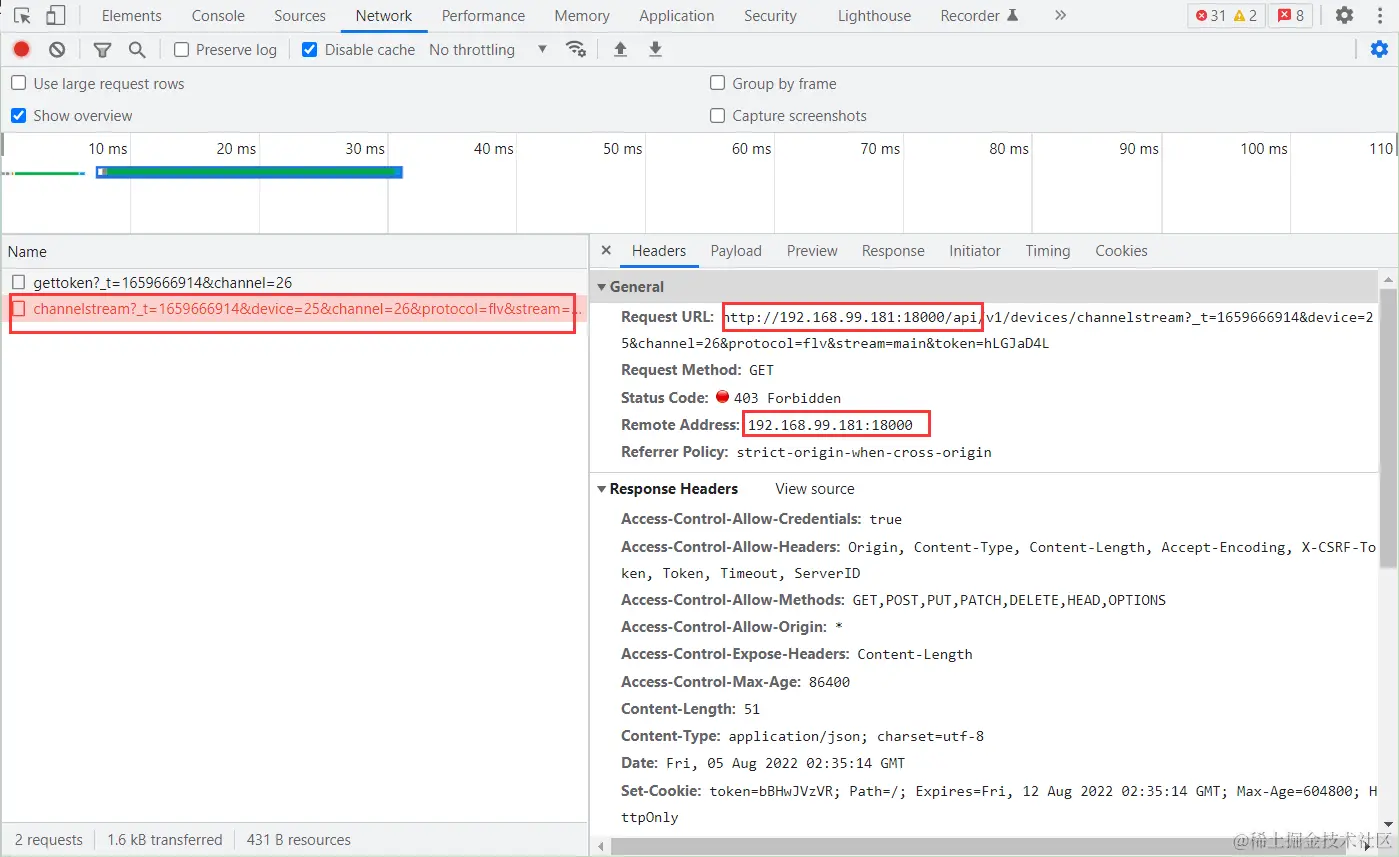
Task: Clear the network log
Action: point(57,49)
